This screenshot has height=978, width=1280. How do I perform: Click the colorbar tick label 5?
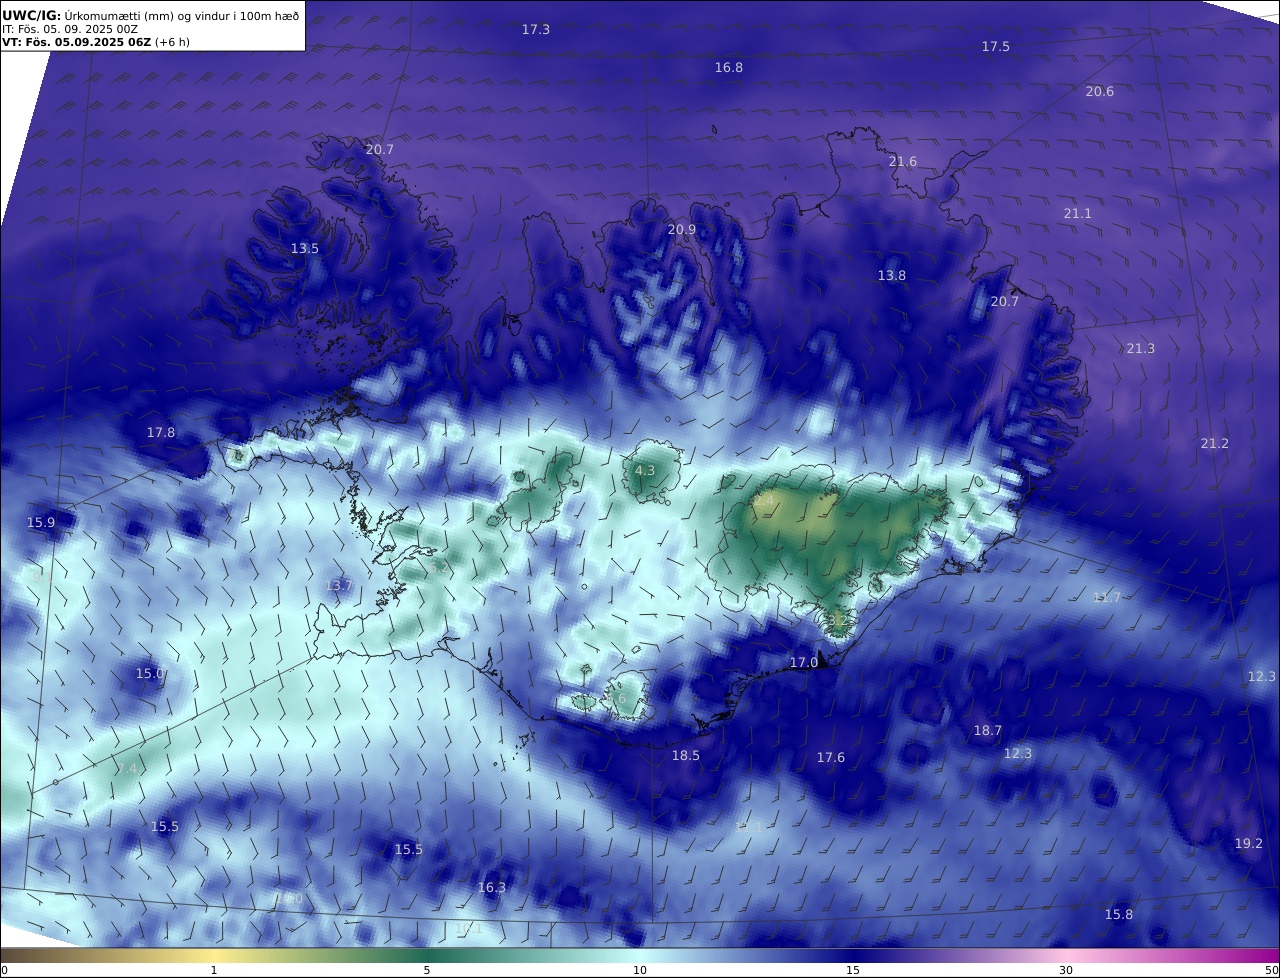click(427, 970)
